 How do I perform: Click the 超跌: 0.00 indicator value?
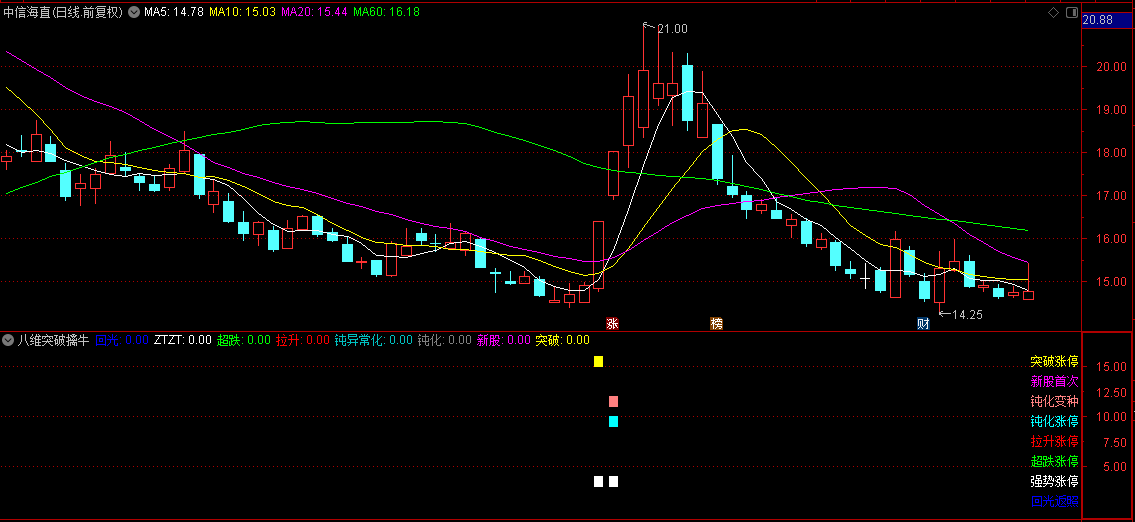(x=244, y=340)
